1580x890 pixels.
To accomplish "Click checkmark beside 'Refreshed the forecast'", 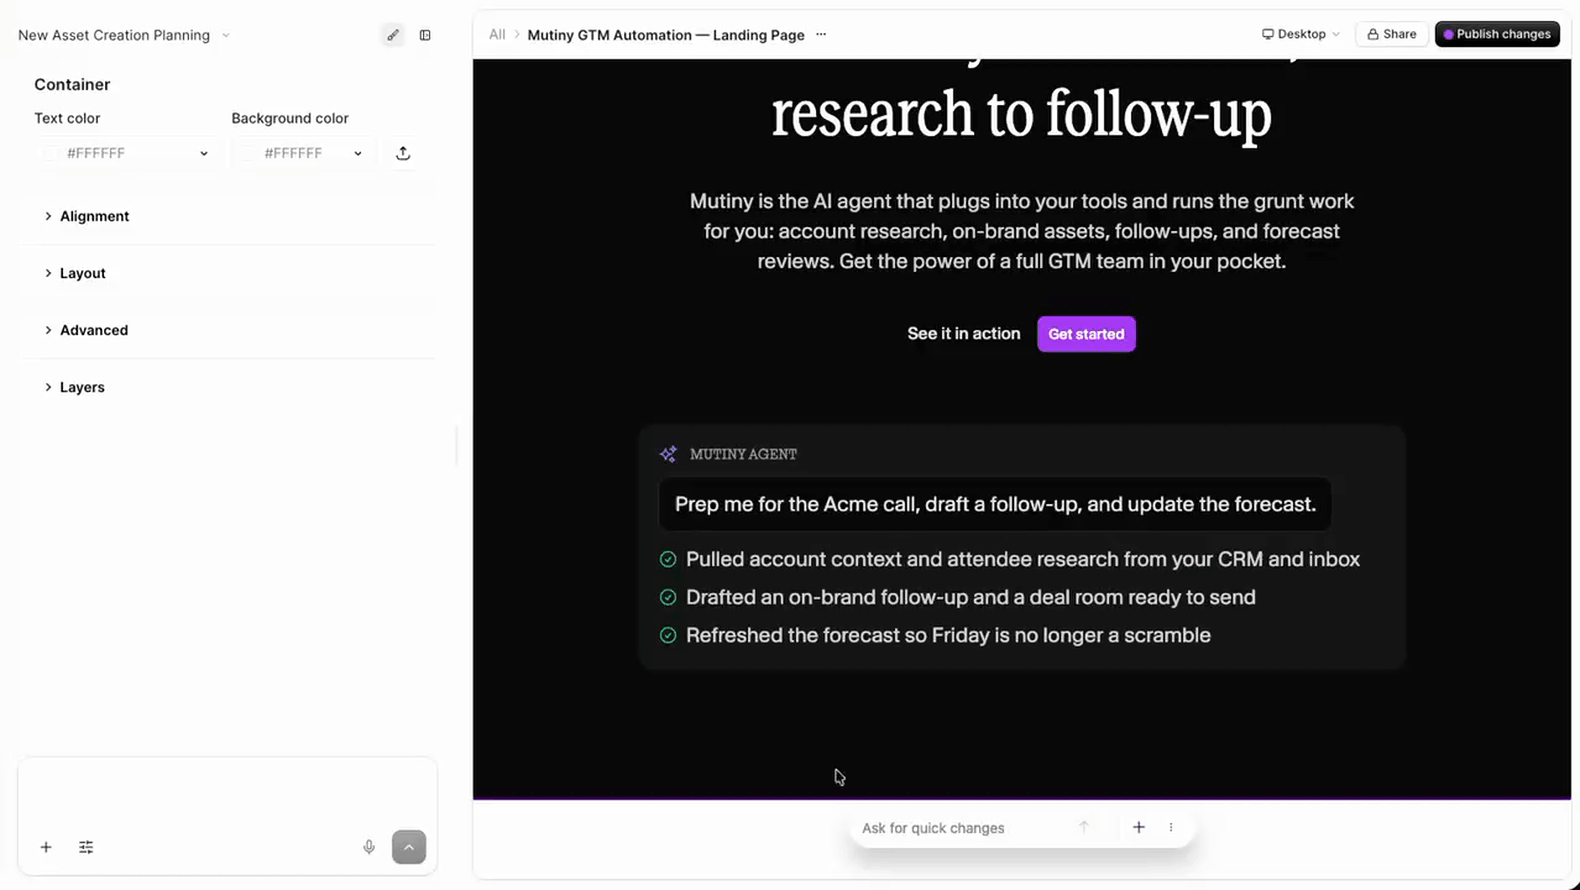I will click(668, 635).
